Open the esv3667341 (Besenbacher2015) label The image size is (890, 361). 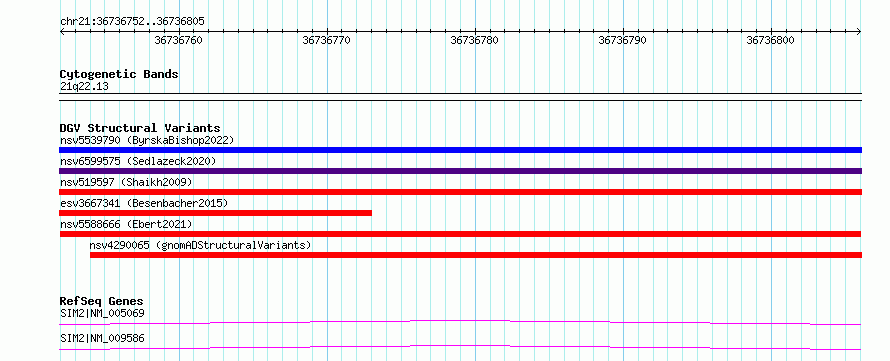(x=144, y=203)
